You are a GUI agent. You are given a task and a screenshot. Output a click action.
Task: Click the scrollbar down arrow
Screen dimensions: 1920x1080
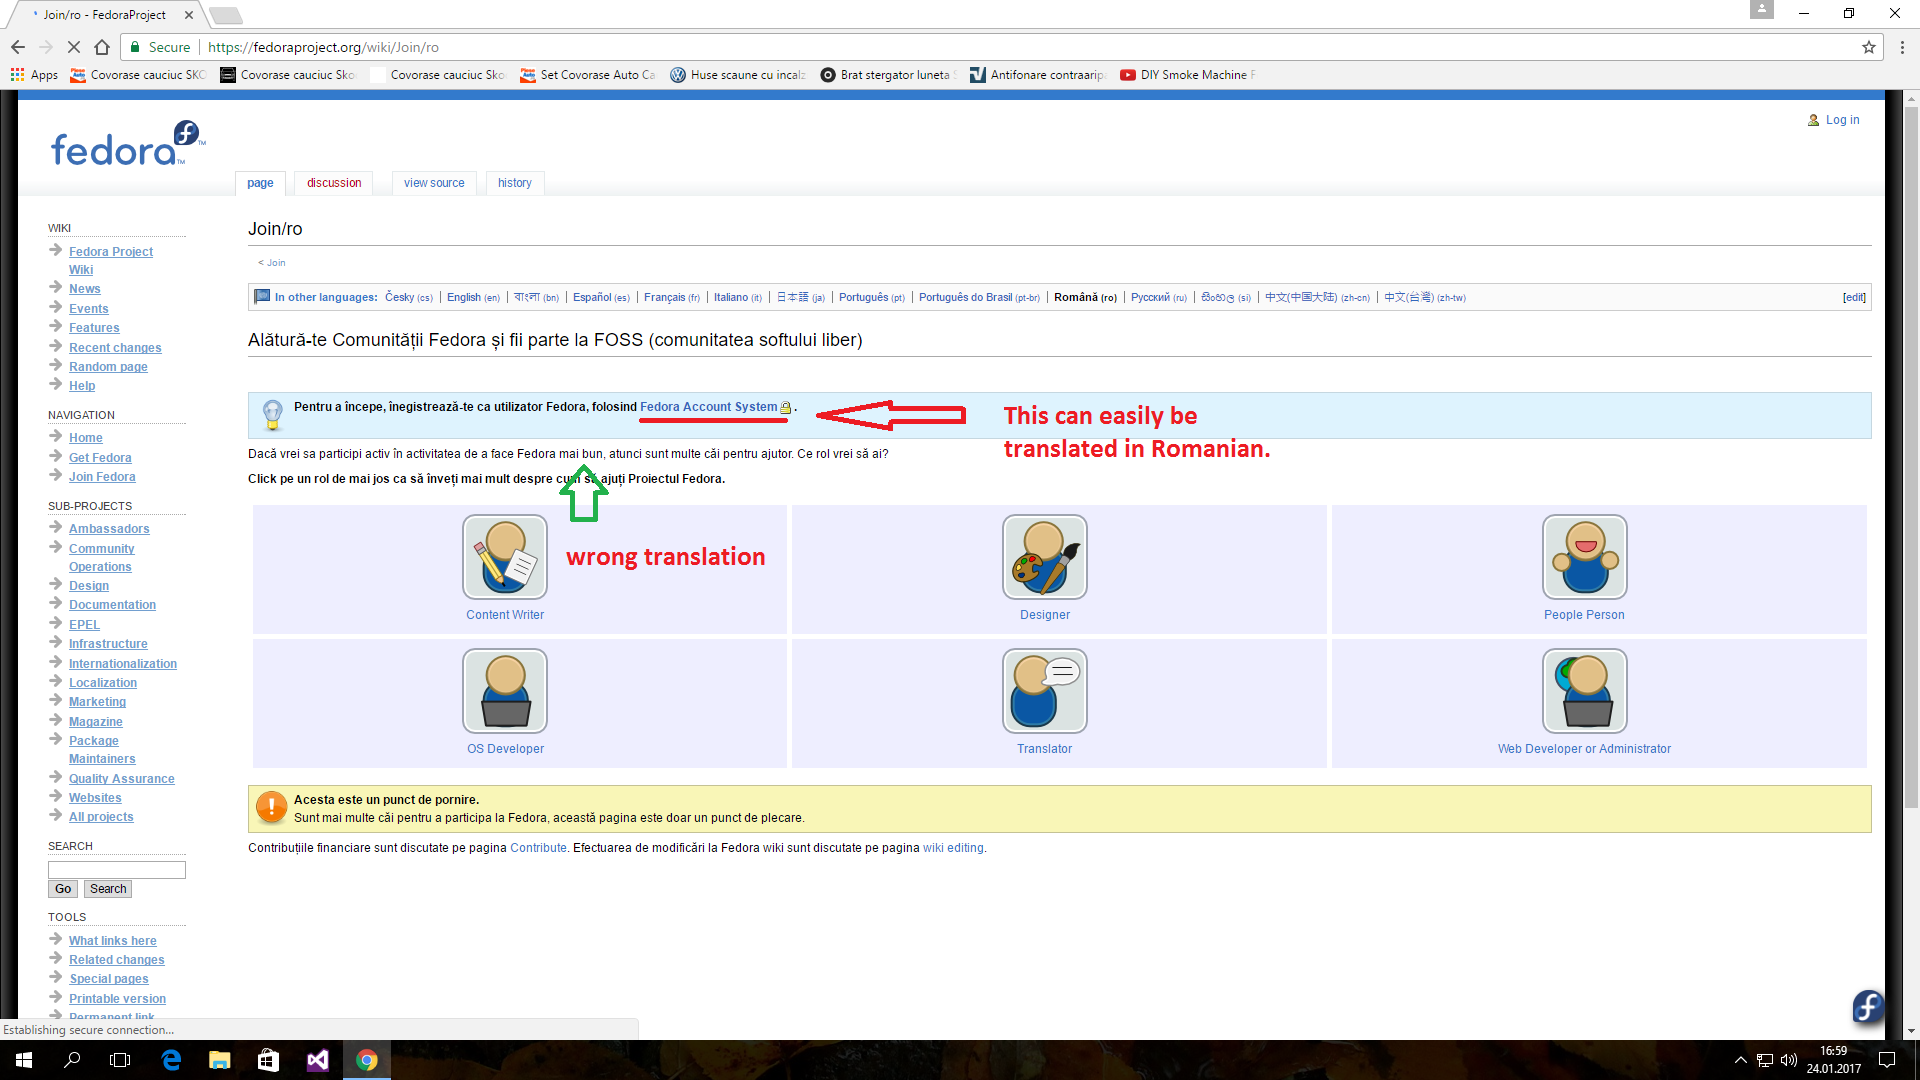[x=1911, y=1030]
